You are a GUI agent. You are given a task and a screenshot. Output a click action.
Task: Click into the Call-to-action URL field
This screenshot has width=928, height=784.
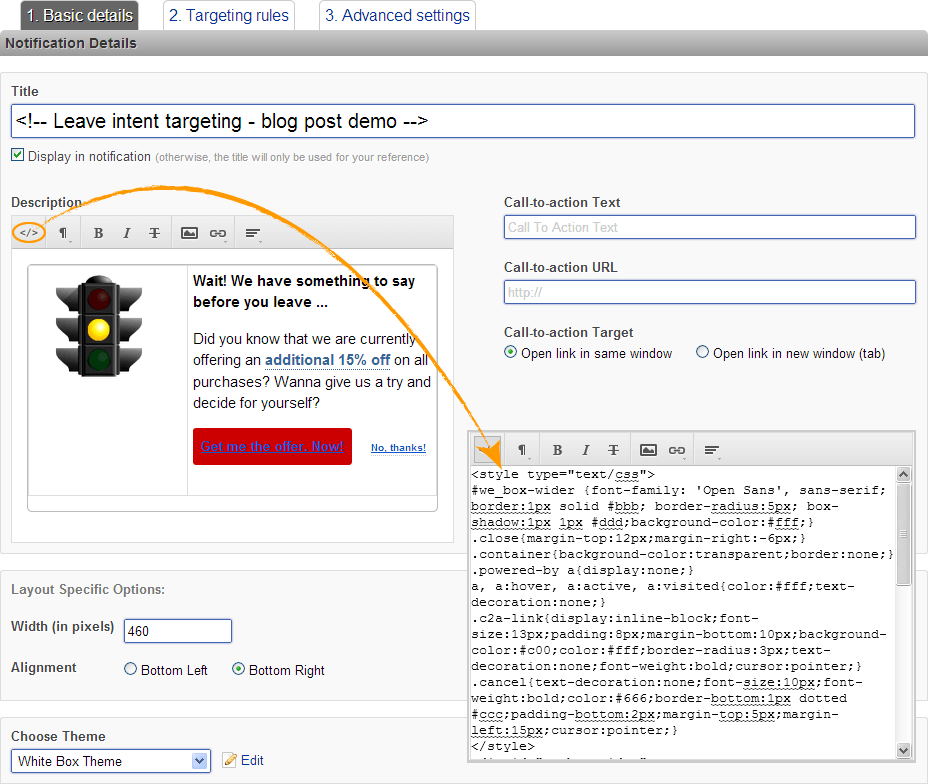(709, 292)
